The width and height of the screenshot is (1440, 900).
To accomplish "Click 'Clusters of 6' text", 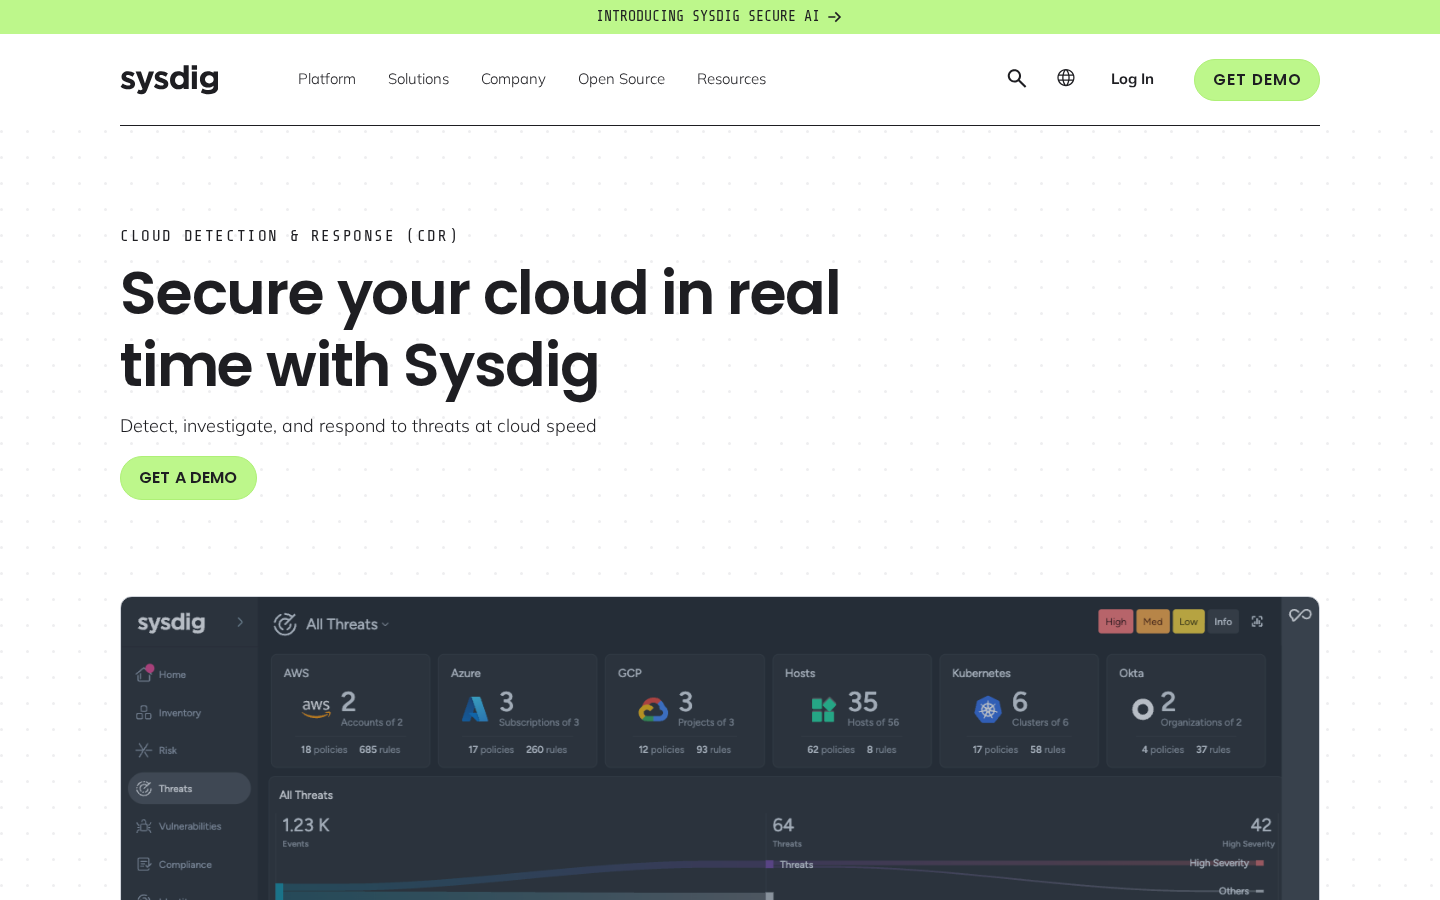I will (1040, 722).
